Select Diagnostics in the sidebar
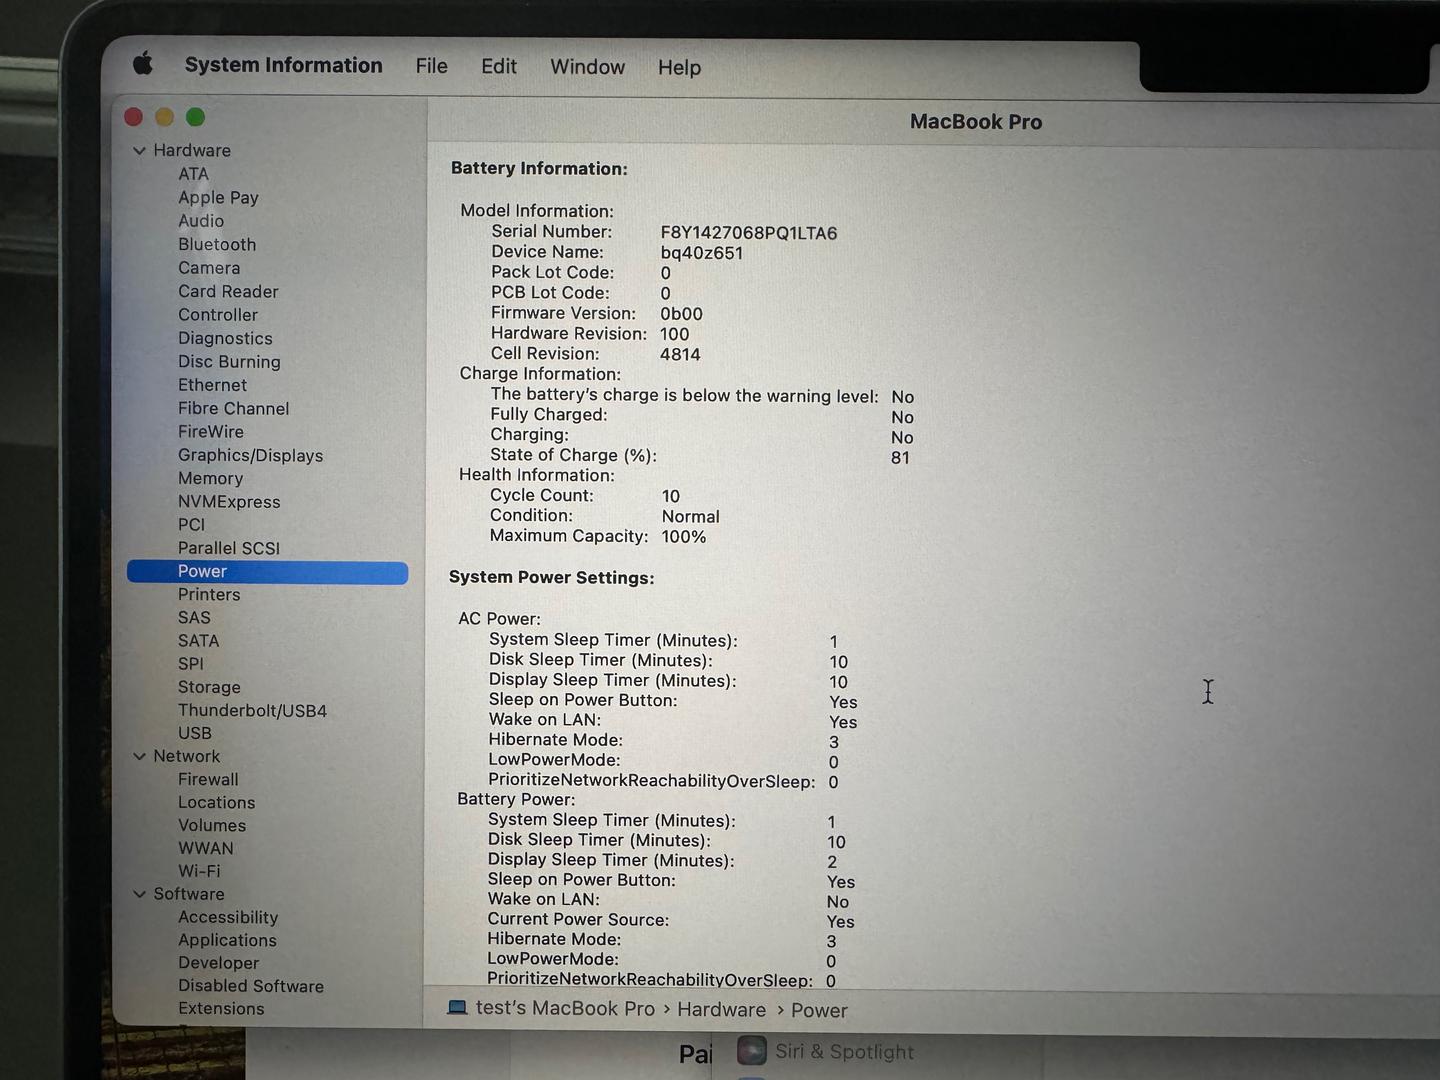Screen dimensions: 1440x1080 pyautogui.click(x=225, y=339)
